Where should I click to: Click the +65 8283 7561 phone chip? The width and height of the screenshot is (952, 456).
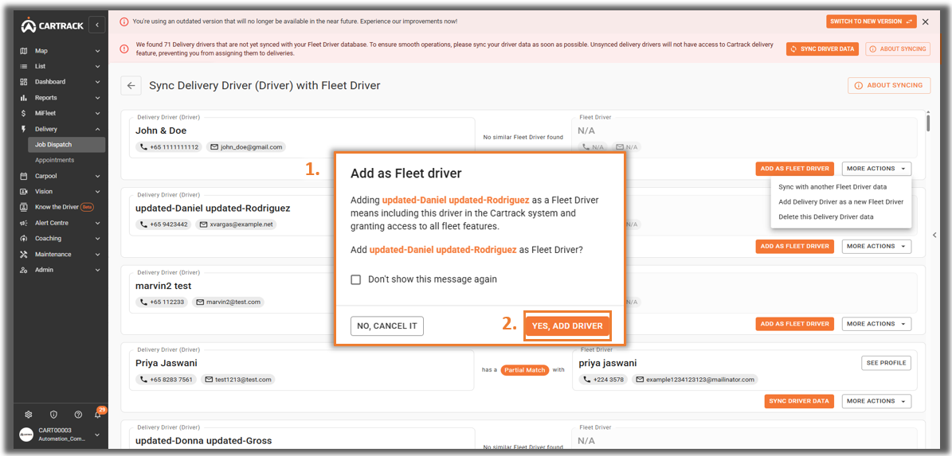166,379
